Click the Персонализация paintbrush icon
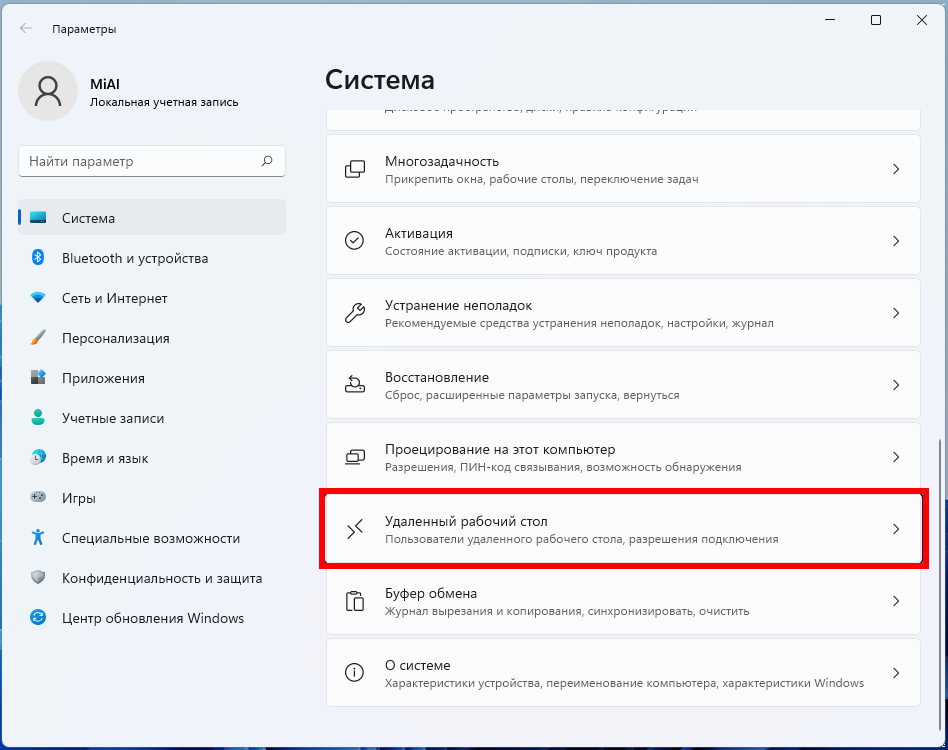Viewport: 948px width, 750px height. pos(38,338)
